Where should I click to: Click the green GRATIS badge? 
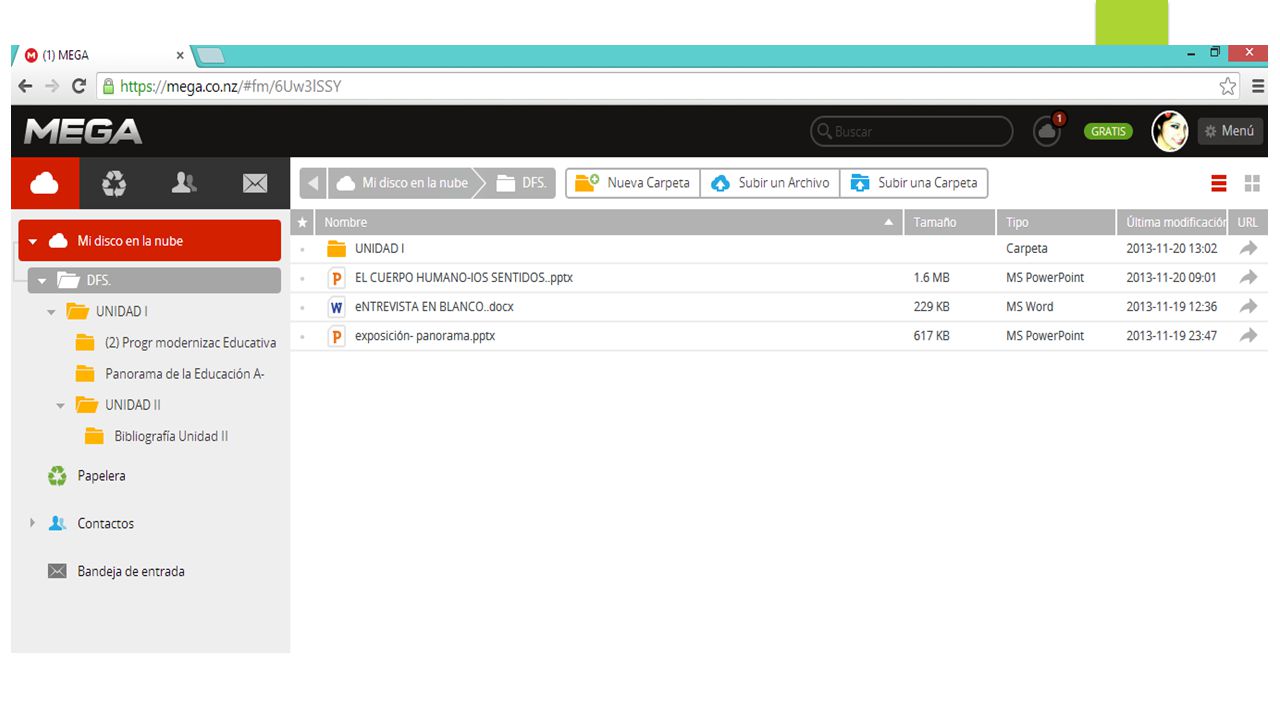pos(1108,131)
